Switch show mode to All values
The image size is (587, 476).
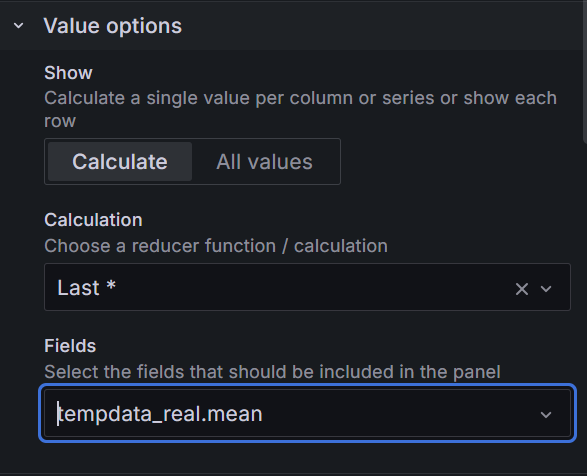click(x=264, y=161)
